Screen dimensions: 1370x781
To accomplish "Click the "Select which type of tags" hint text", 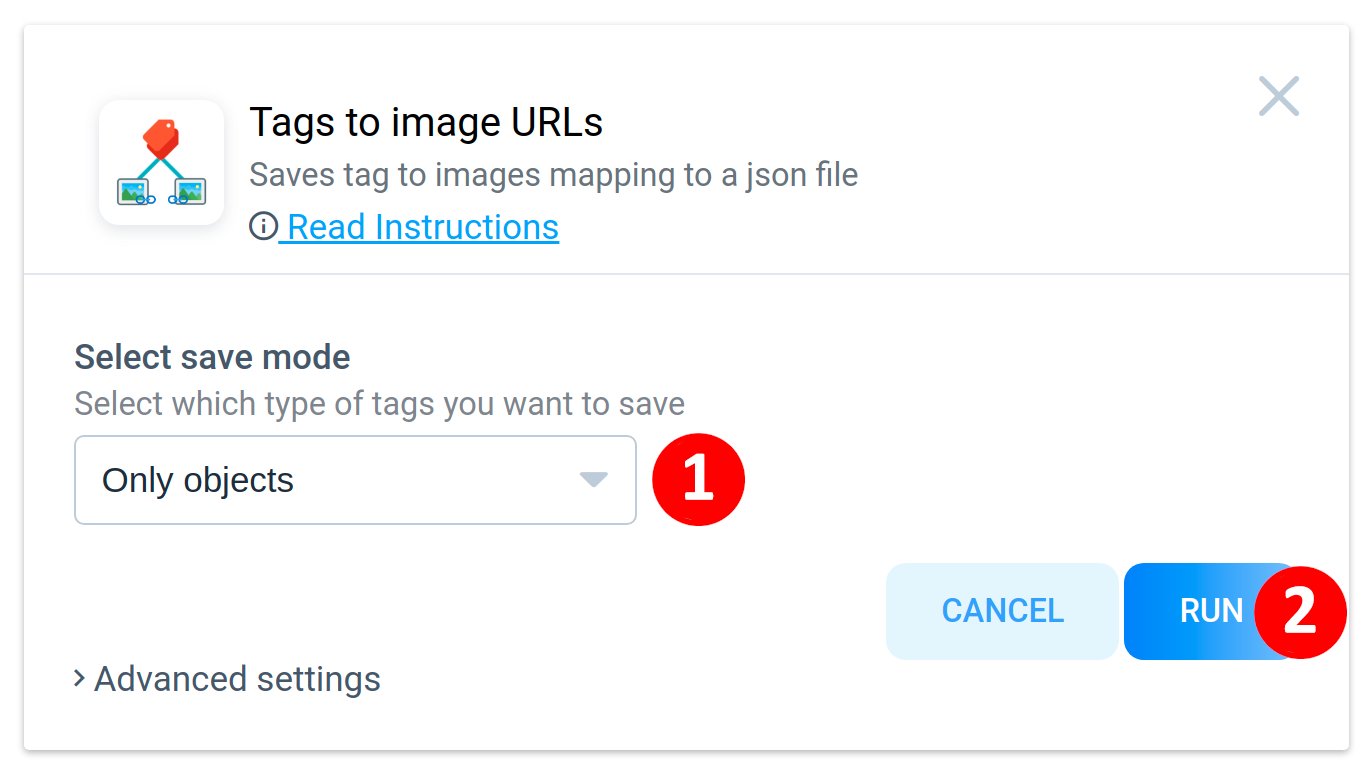I will click(379, 404).
